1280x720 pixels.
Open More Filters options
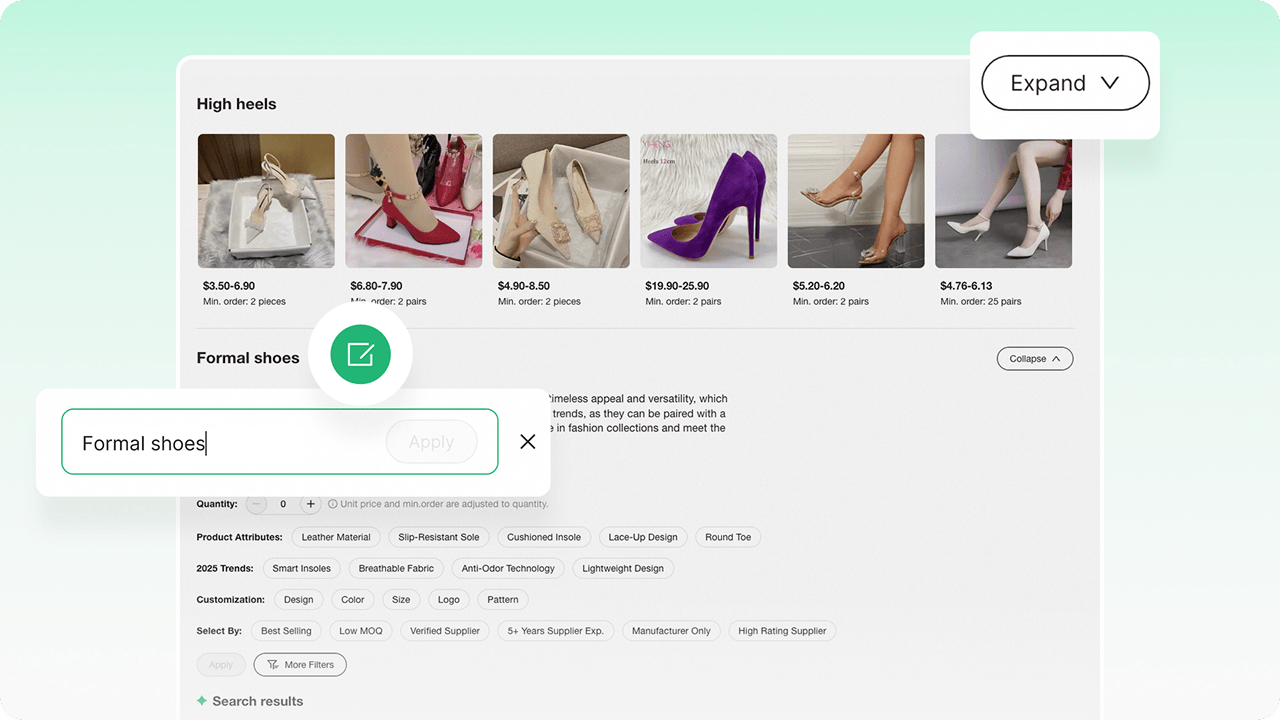tap(300, 664)
